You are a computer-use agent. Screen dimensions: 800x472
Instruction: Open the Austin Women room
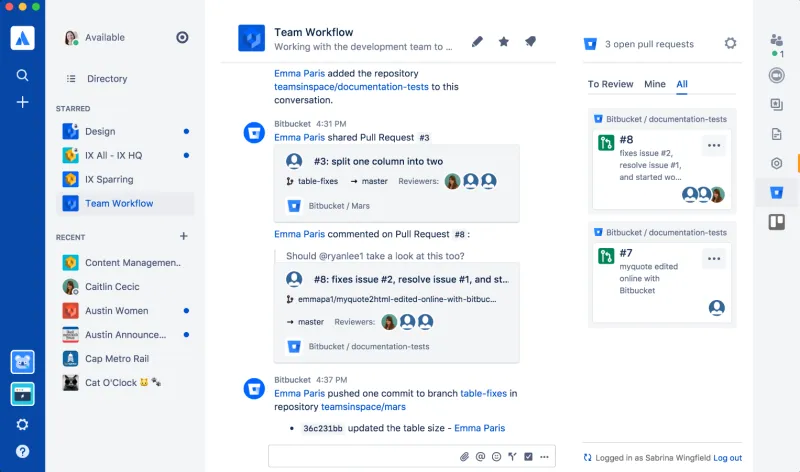pos(125,311)
